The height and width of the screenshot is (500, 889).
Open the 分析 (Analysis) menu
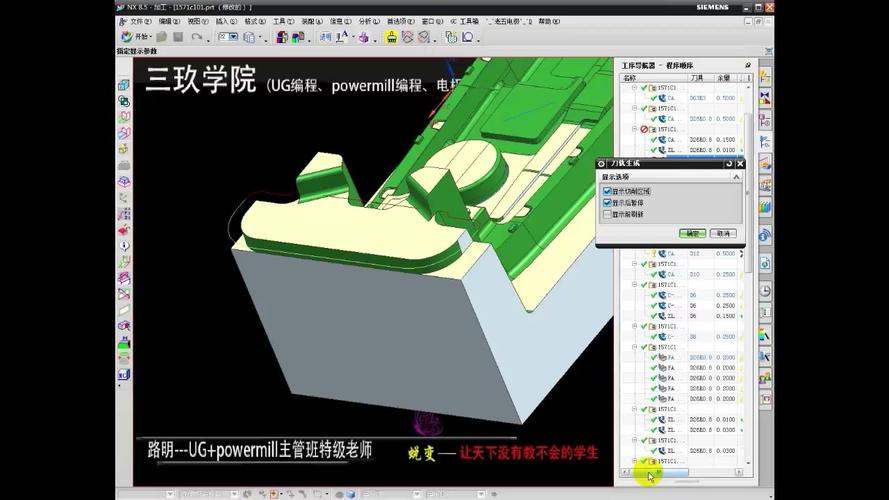366,21
